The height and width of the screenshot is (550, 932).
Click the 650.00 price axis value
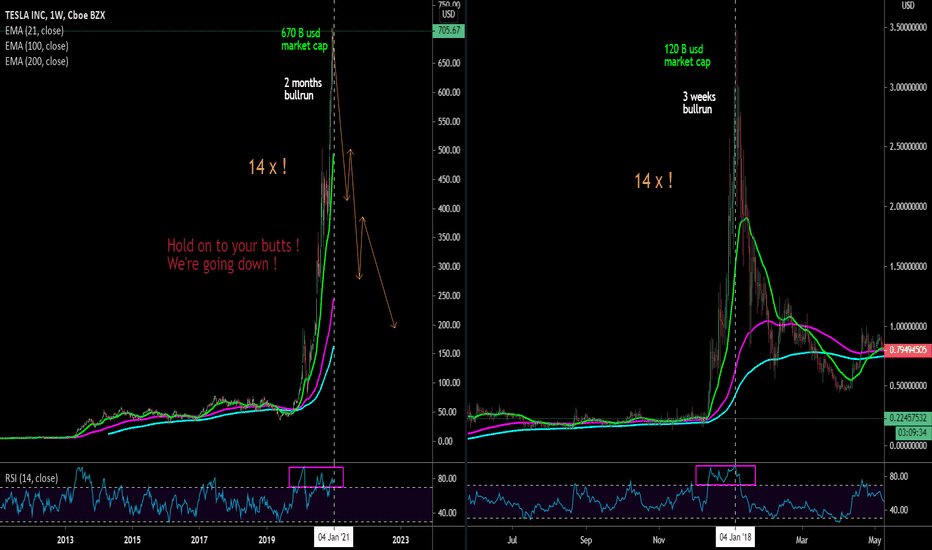[449, 63]
